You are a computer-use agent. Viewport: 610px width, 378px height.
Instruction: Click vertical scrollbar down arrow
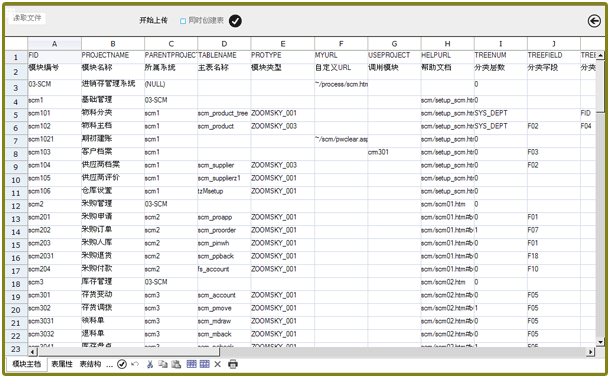[x=600, y=342]
